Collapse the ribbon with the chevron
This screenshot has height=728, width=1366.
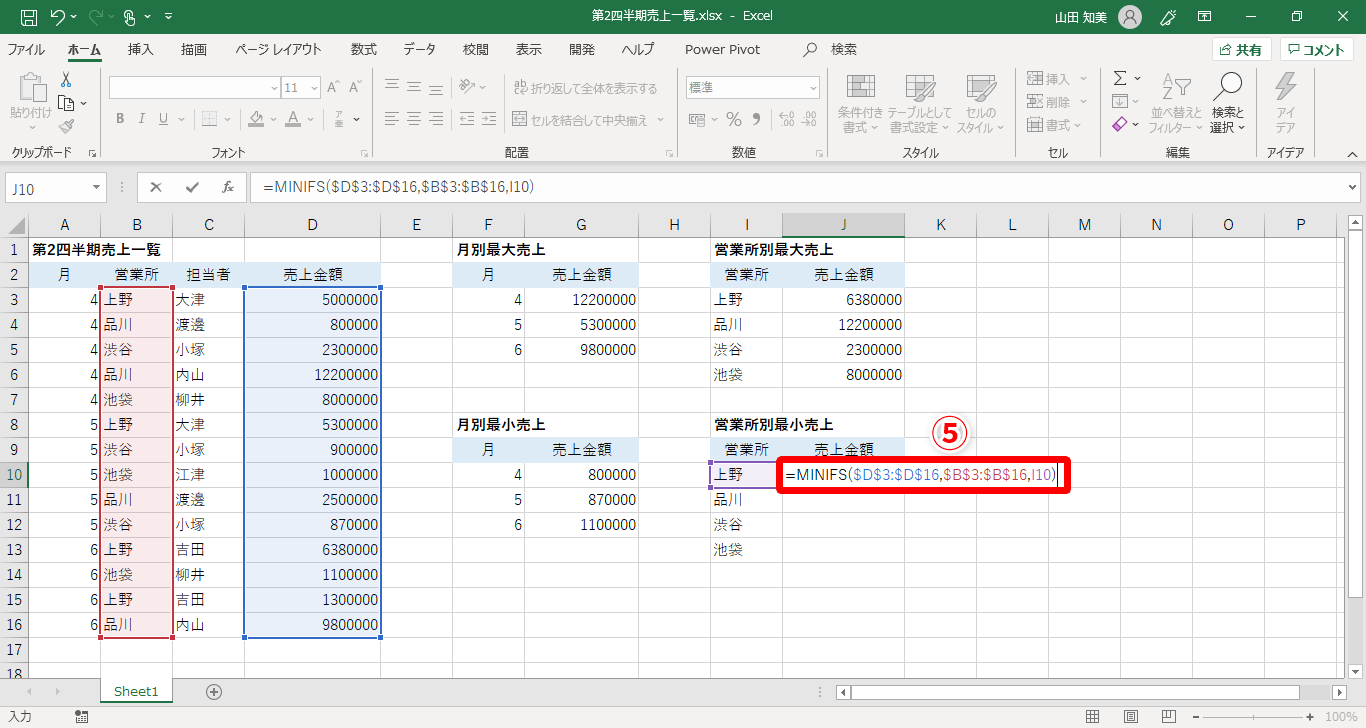[x=1352, y=154]
